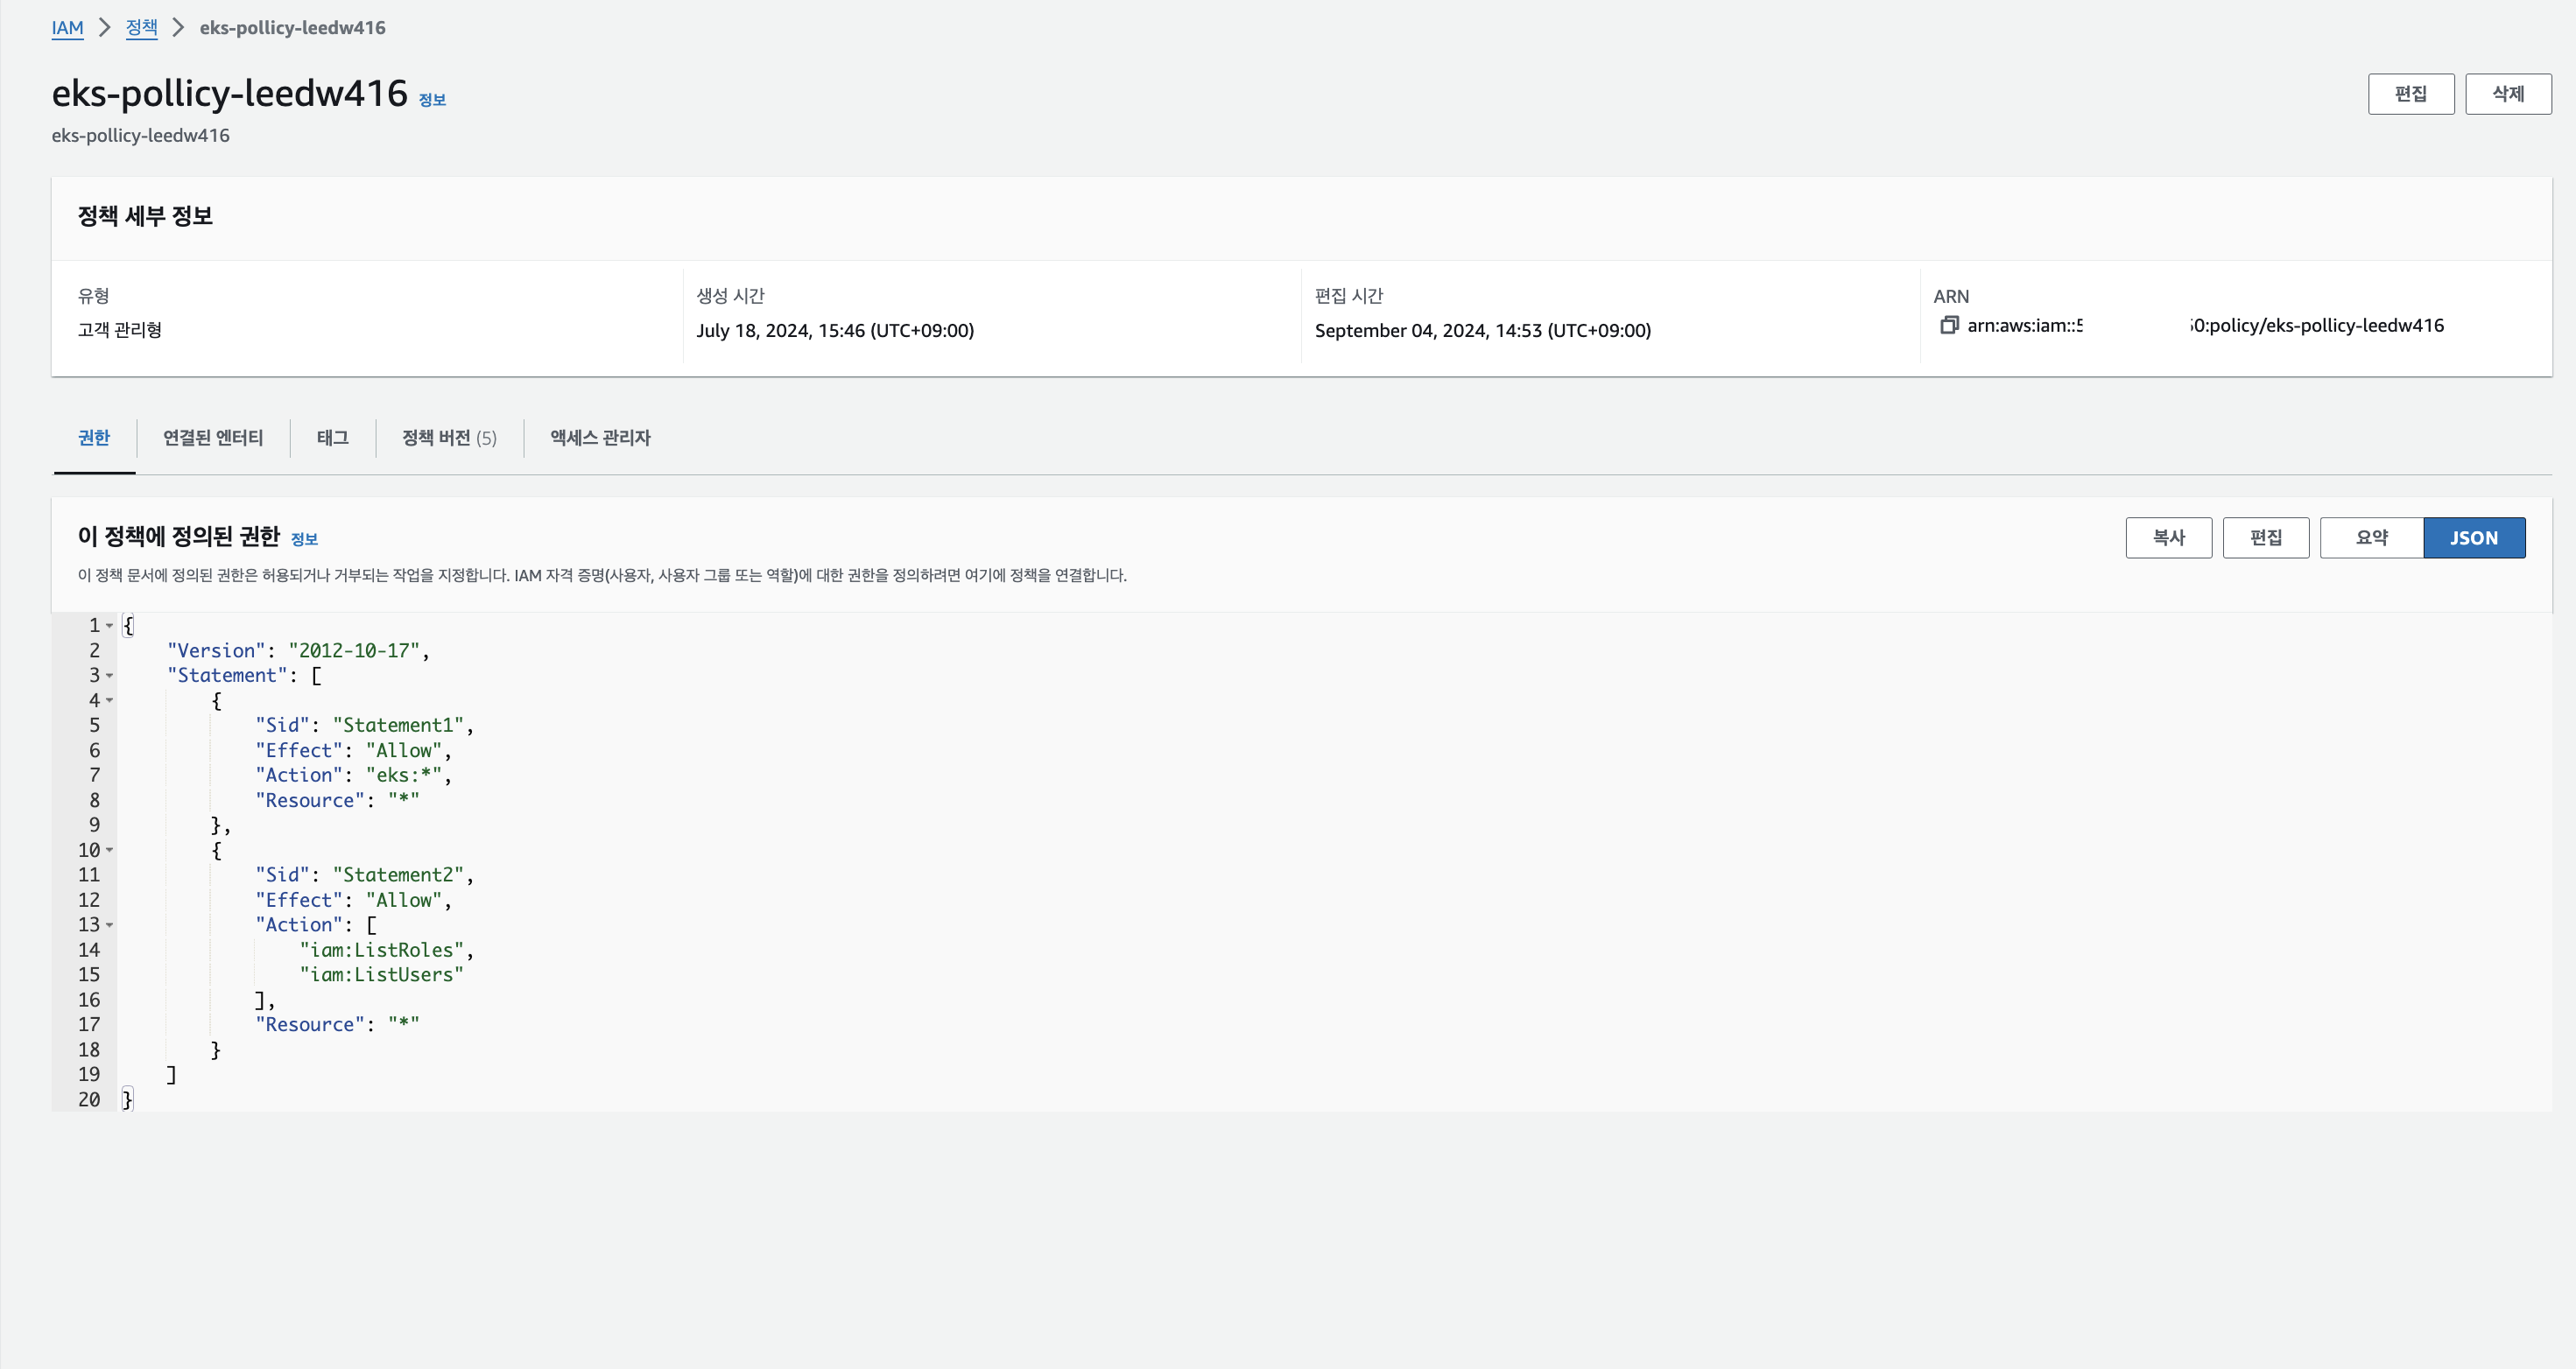Open the 액세스 관리자 tab
2576x1369 pixels.
tap(600, 438)
